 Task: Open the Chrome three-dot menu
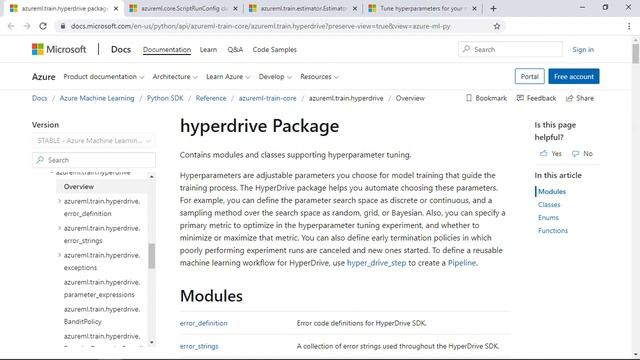[629, 26]
